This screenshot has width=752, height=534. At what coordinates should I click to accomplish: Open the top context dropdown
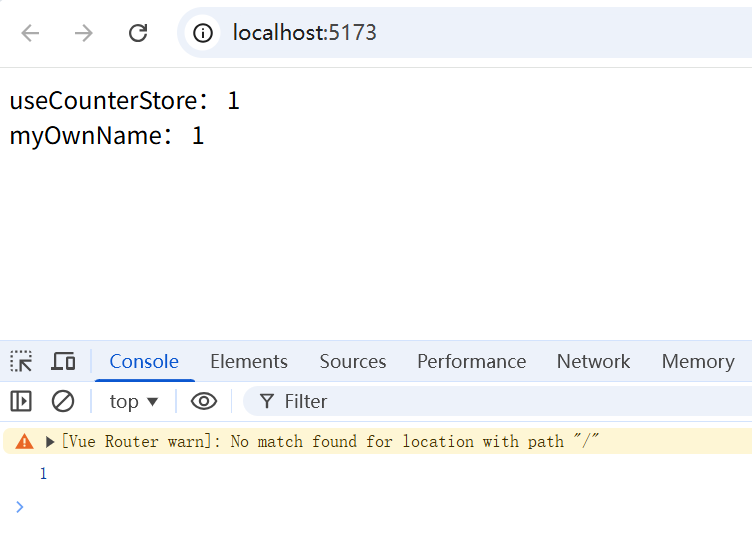(x=133, y=402)
